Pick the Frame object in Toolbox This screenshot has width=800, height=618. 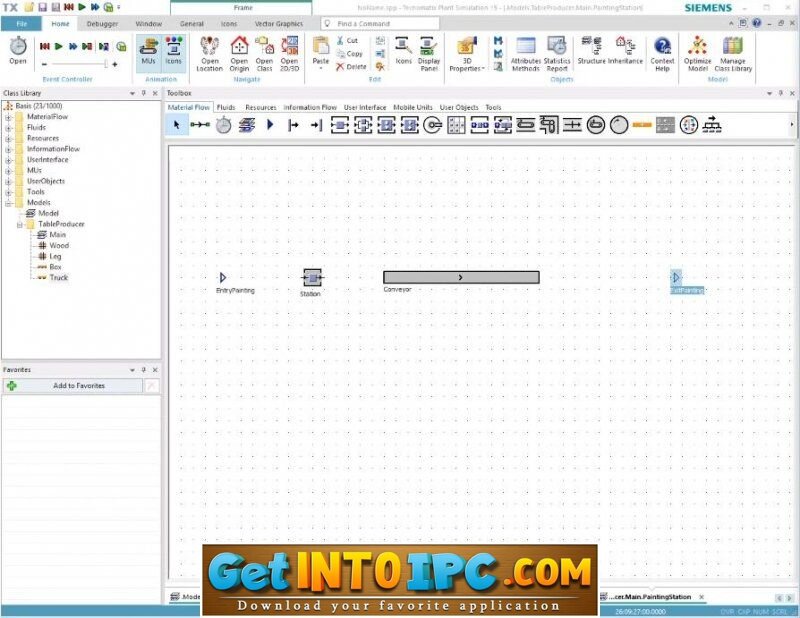(x=247, y=125)
